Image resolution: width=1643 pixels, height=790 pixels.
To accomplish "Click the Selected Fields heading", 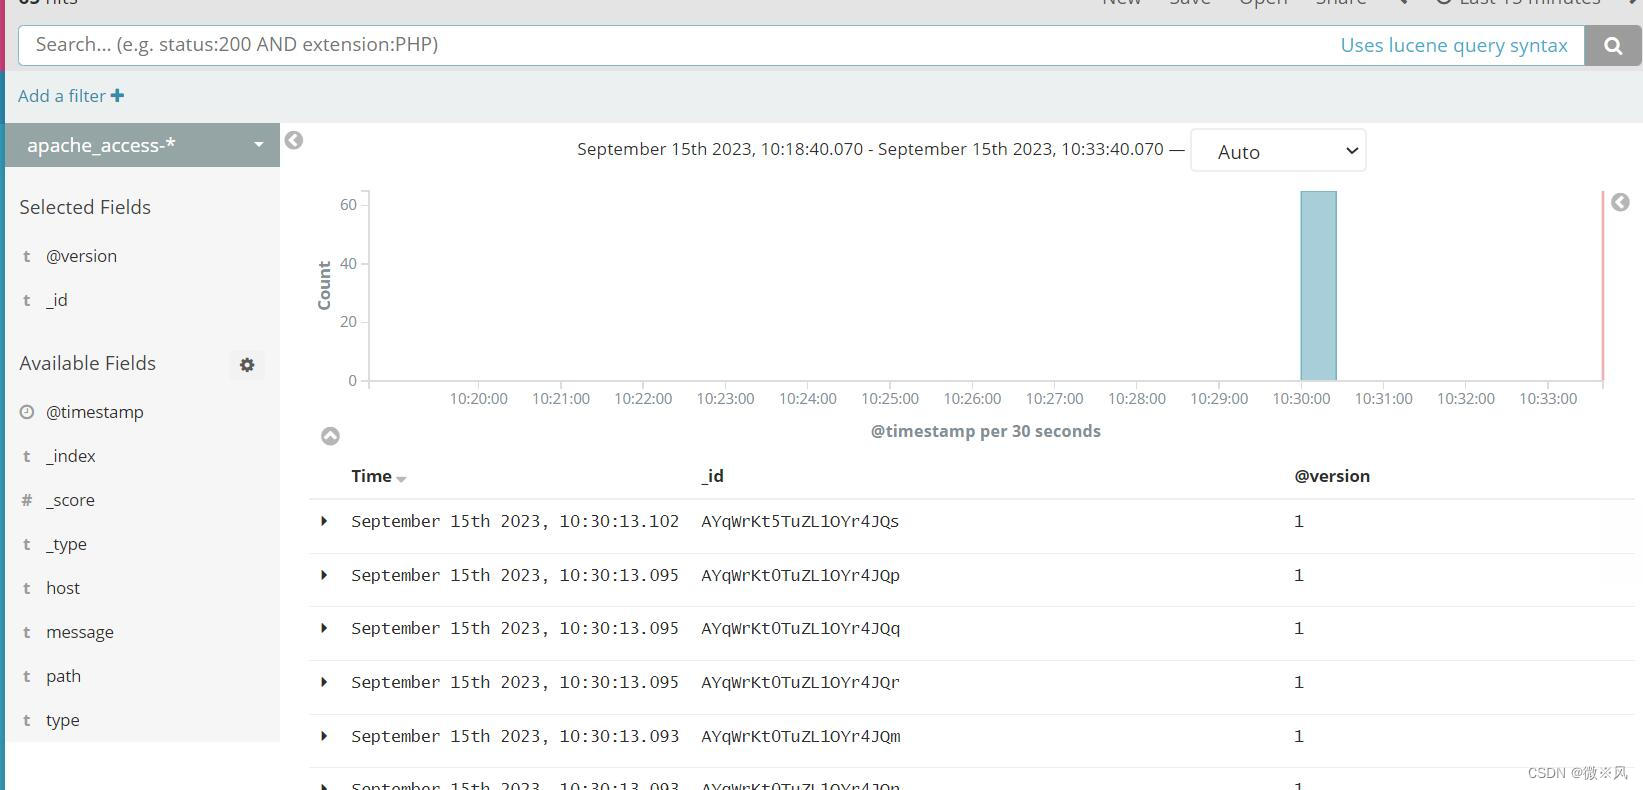I will 85,207.
